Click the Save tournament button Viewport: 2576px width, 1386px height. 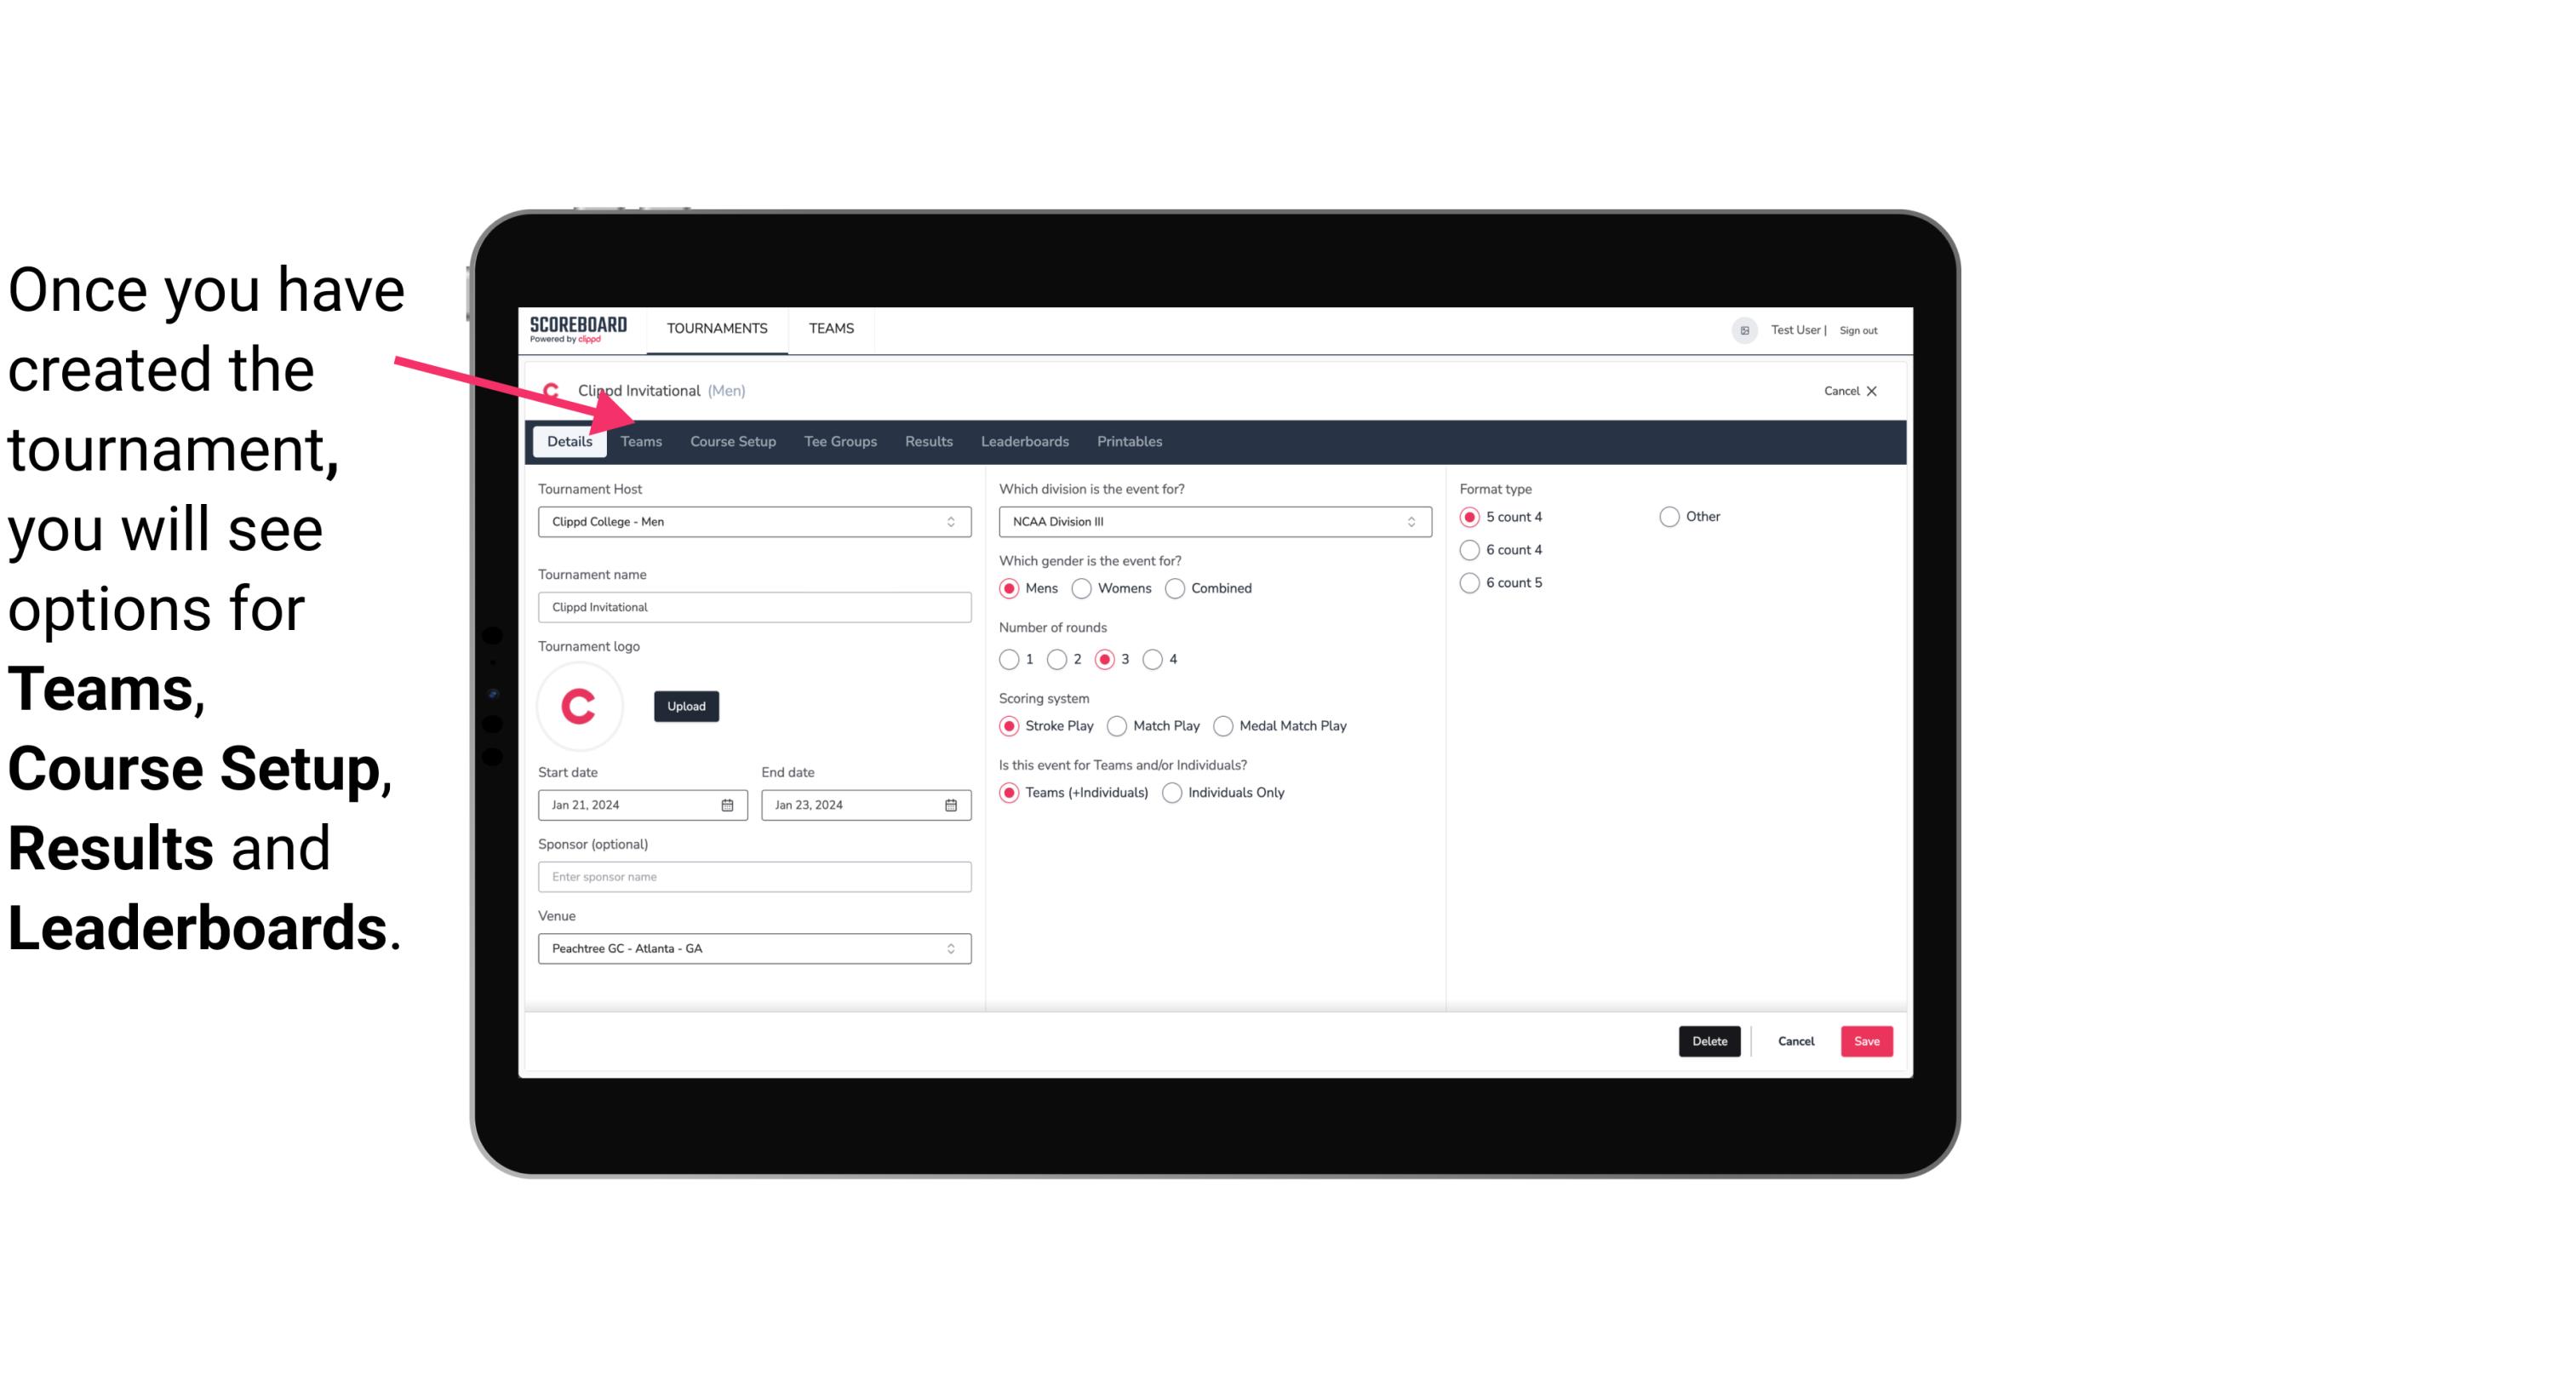1866,1041
